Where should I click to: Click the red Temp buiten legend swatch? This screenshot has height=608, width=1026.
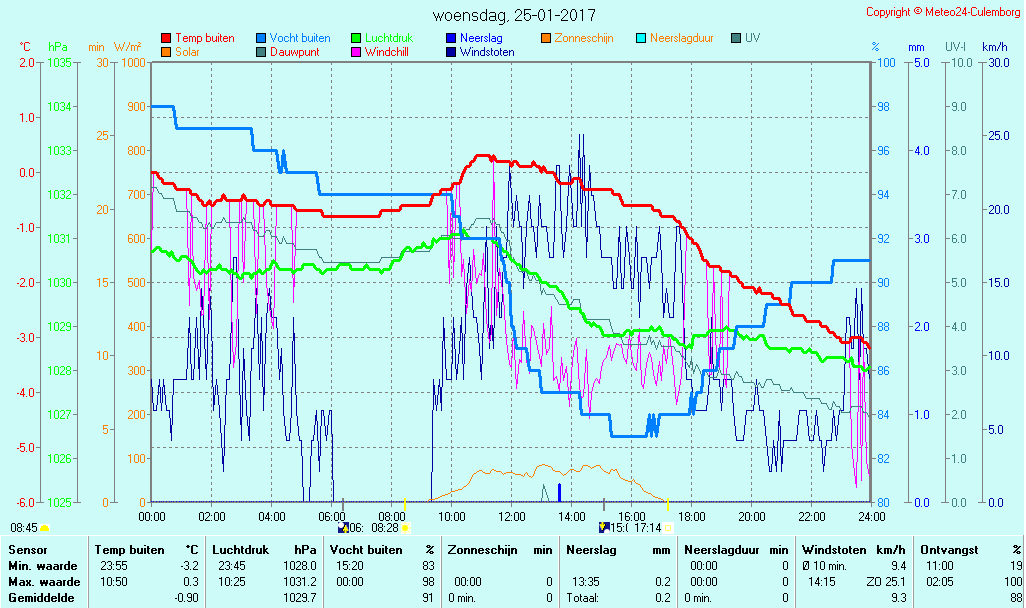(166, 38)
